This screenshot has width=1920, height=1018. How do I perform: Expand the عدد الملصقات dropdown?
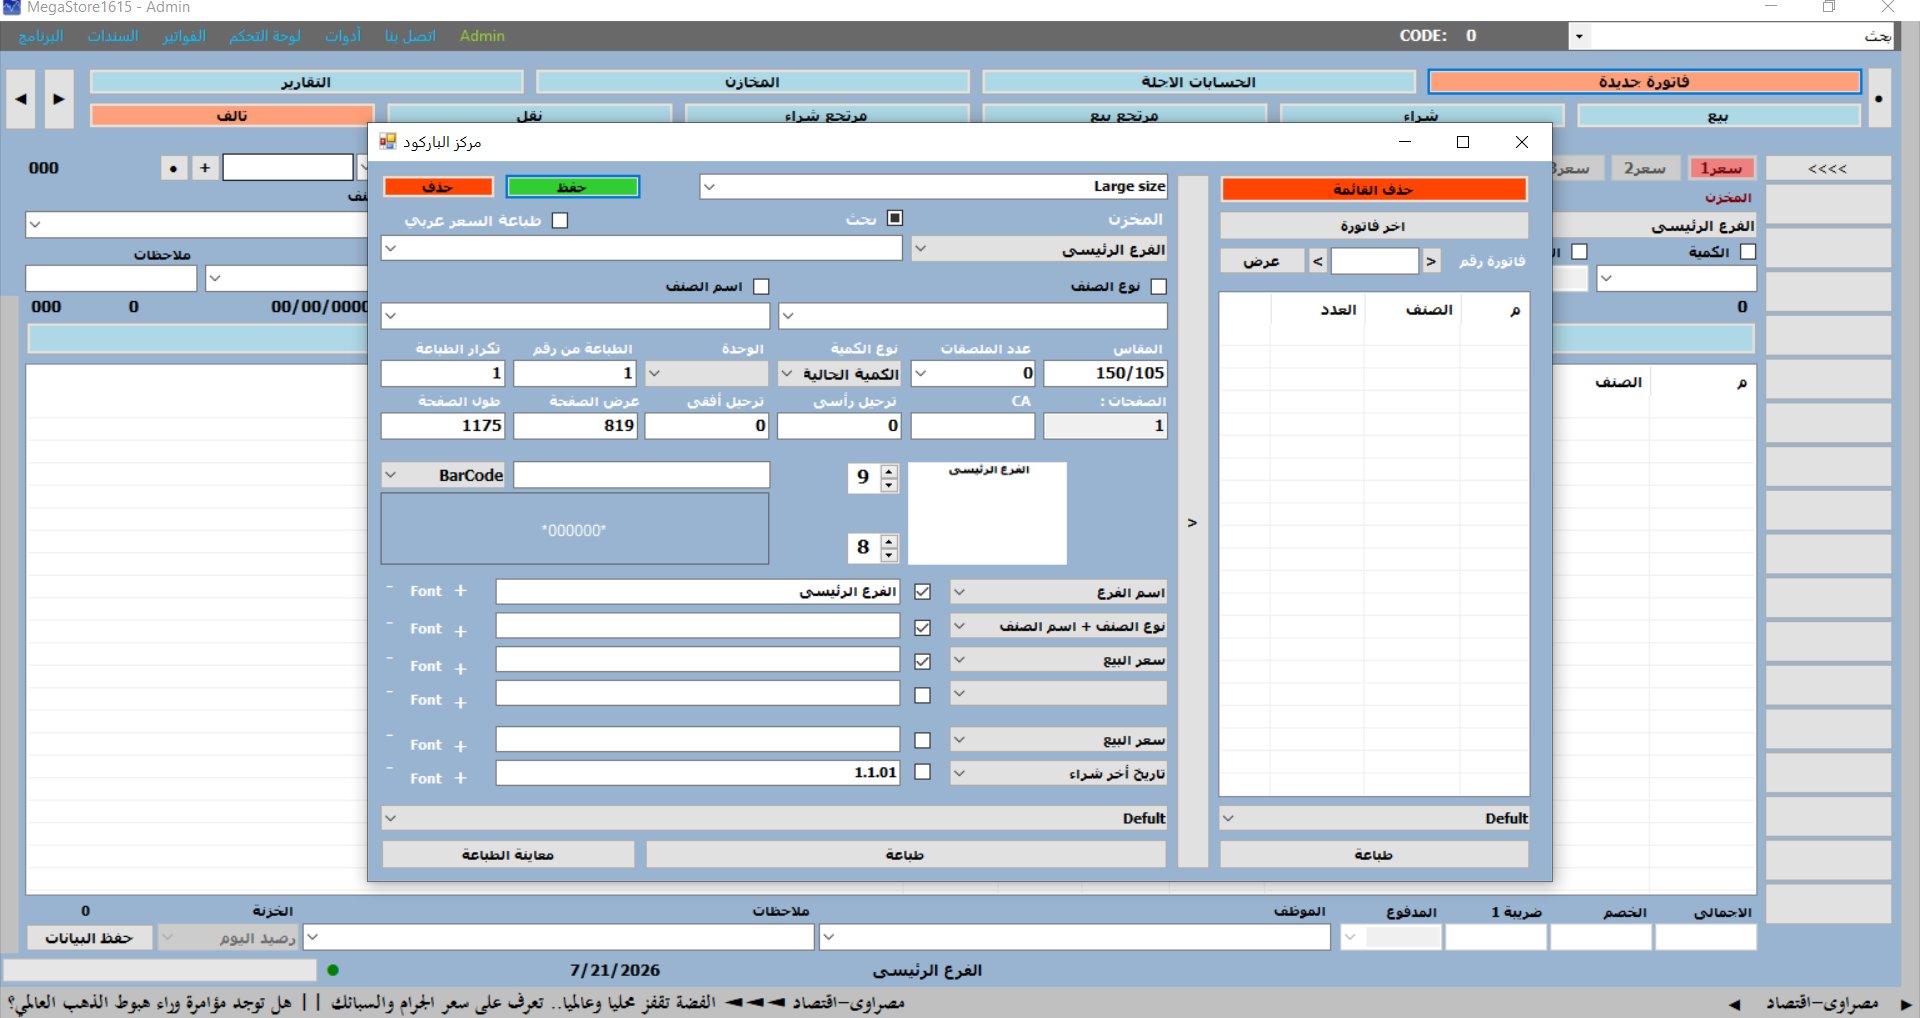921,374
